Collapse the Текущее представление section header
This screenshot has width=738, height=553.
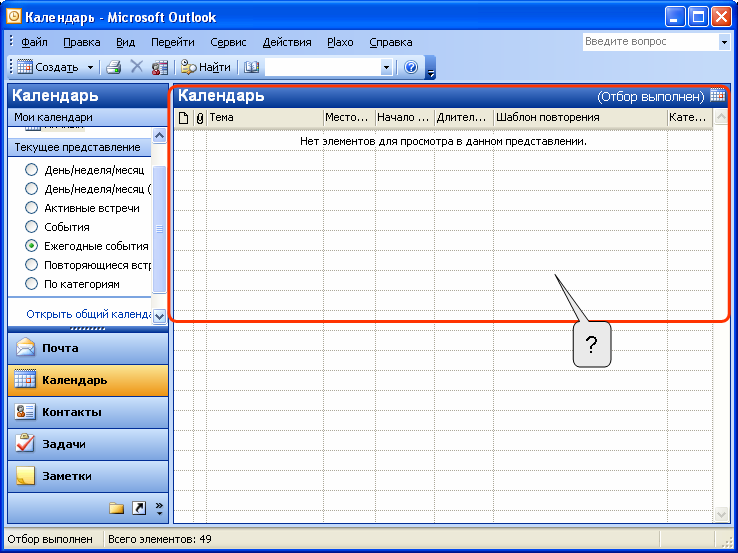80,147
